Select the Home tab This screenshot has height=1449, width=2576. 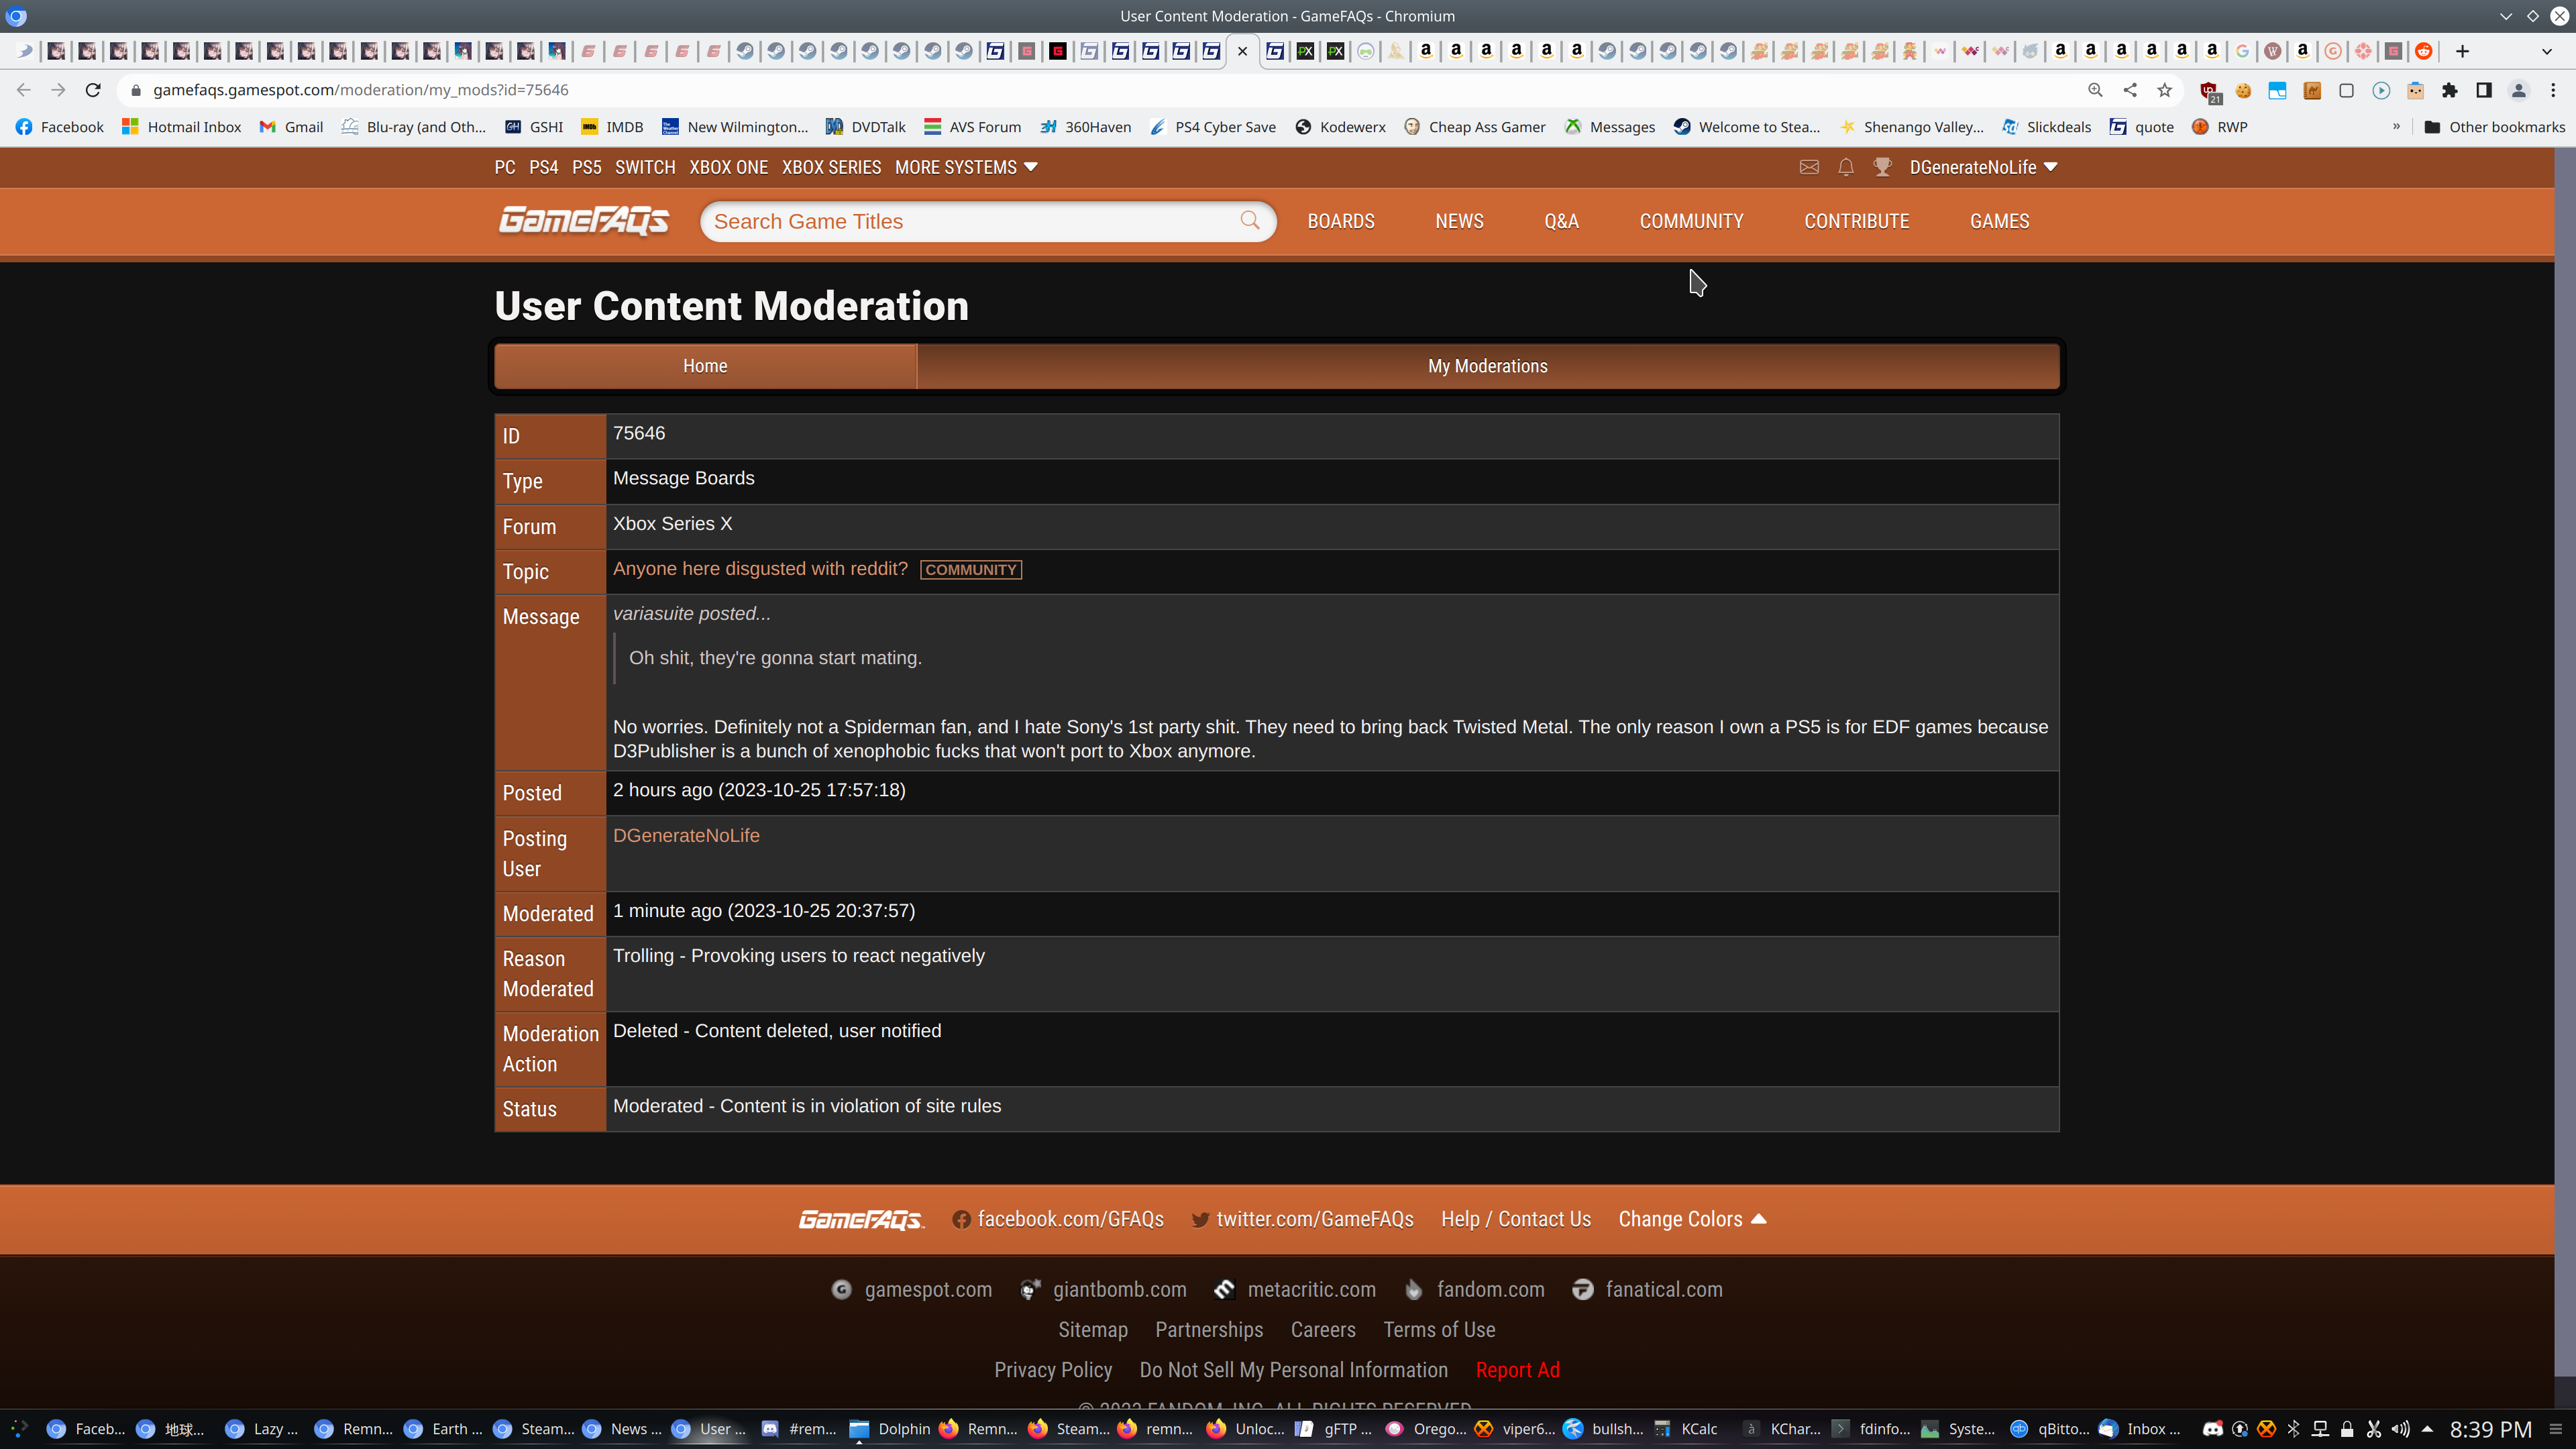click(705, 366)
